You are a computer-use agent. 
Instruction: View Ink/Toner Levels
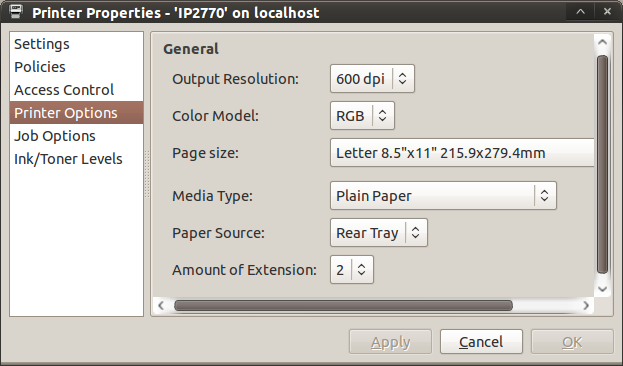(76, 159)
